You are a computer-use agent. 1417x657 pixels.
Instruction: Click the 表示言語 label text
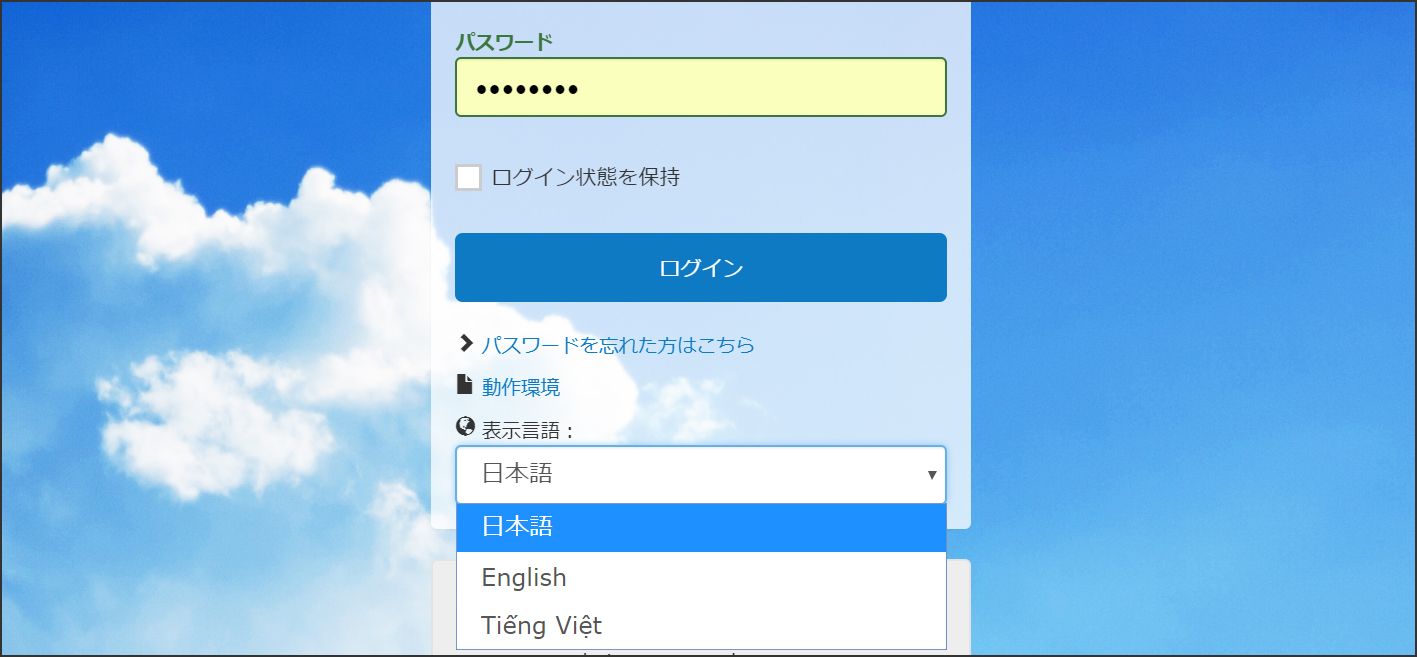pos(522,430)
